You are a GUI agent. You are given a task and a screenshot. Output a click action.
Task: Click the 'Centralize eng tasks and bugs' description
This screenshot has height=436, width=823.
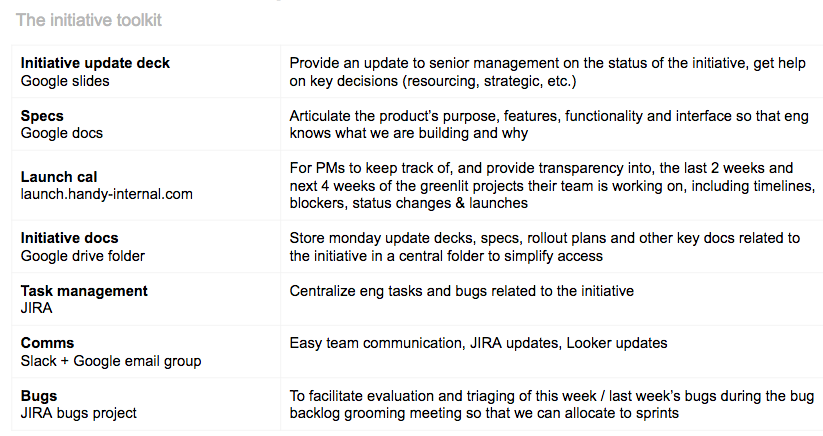(461, 291)
